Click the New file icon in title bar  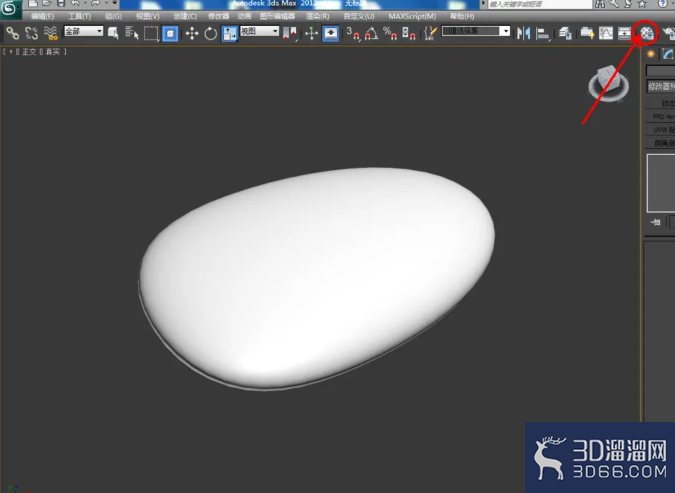tap(33, 3)
